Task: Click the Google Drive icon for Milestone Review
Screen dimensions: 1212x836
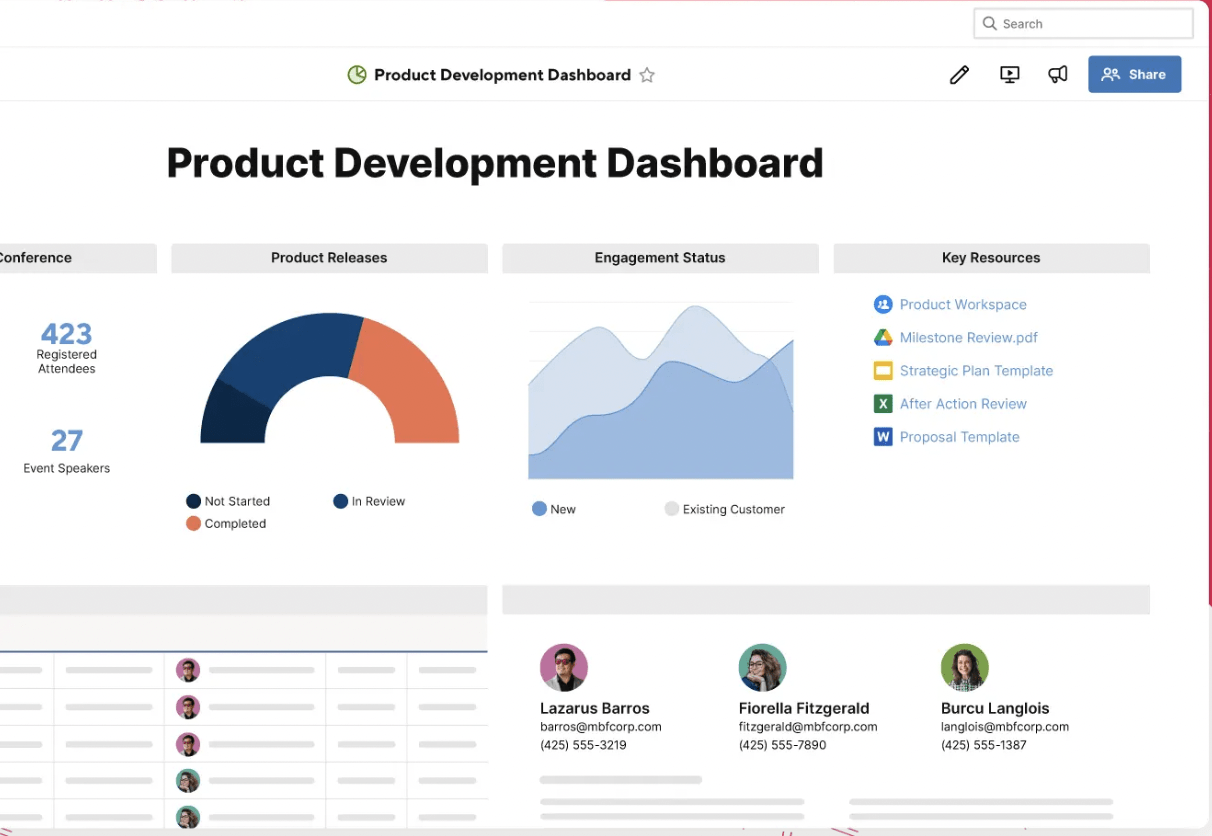Action: point(883,338)
